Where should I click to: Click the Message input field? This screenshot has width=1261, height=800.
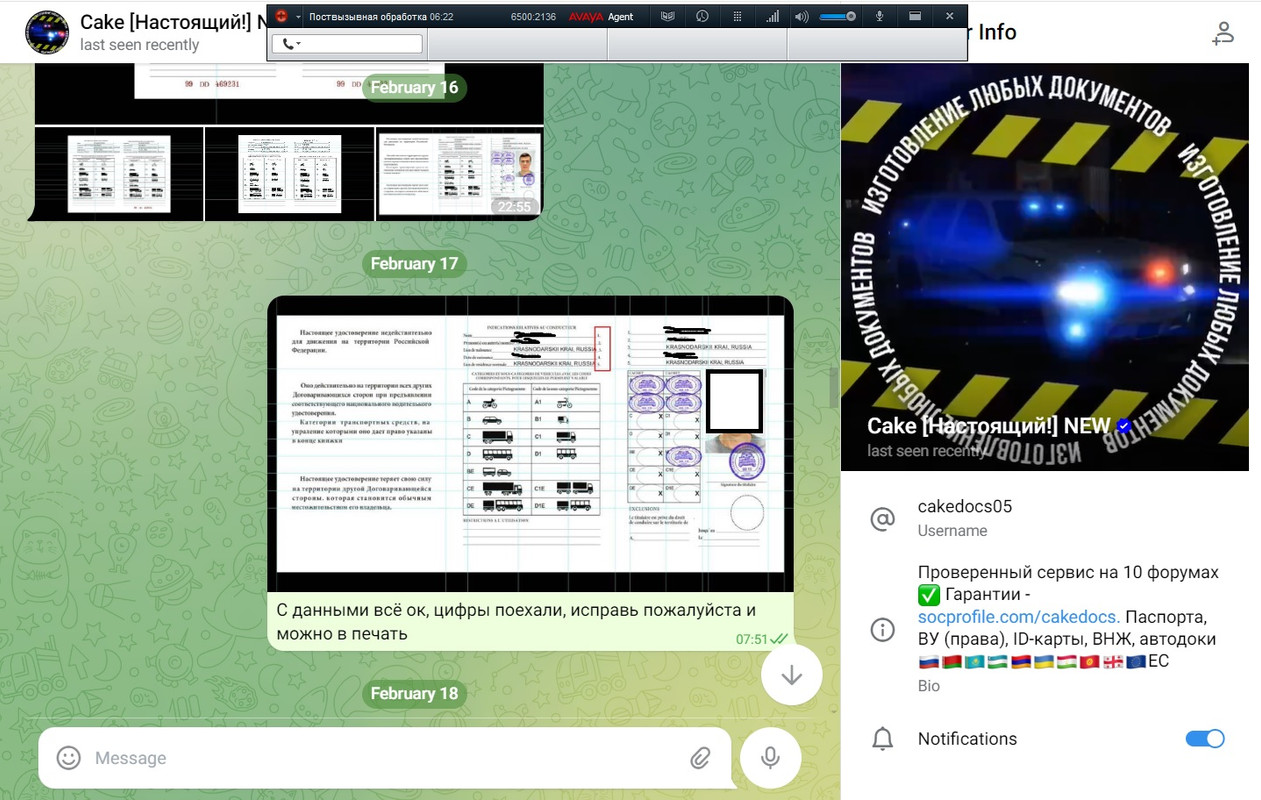(385, 758)
